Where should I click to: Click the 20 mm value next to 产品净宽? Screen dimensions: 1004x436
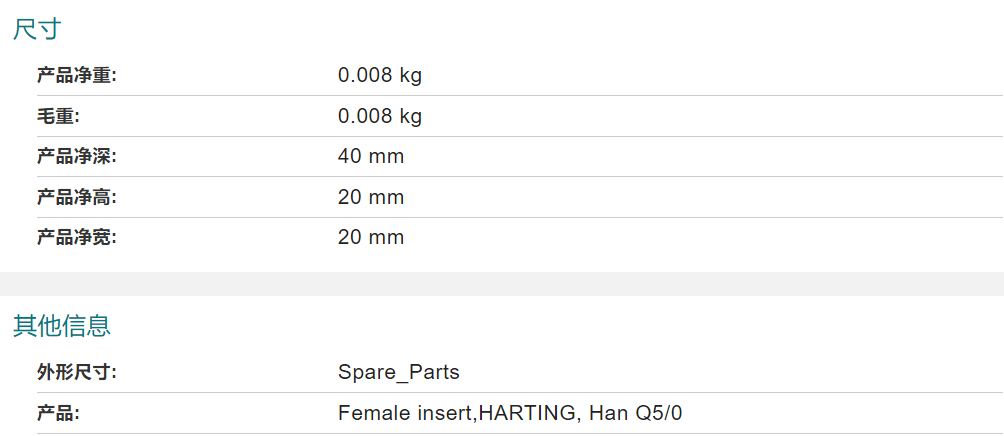pos(371,238)
